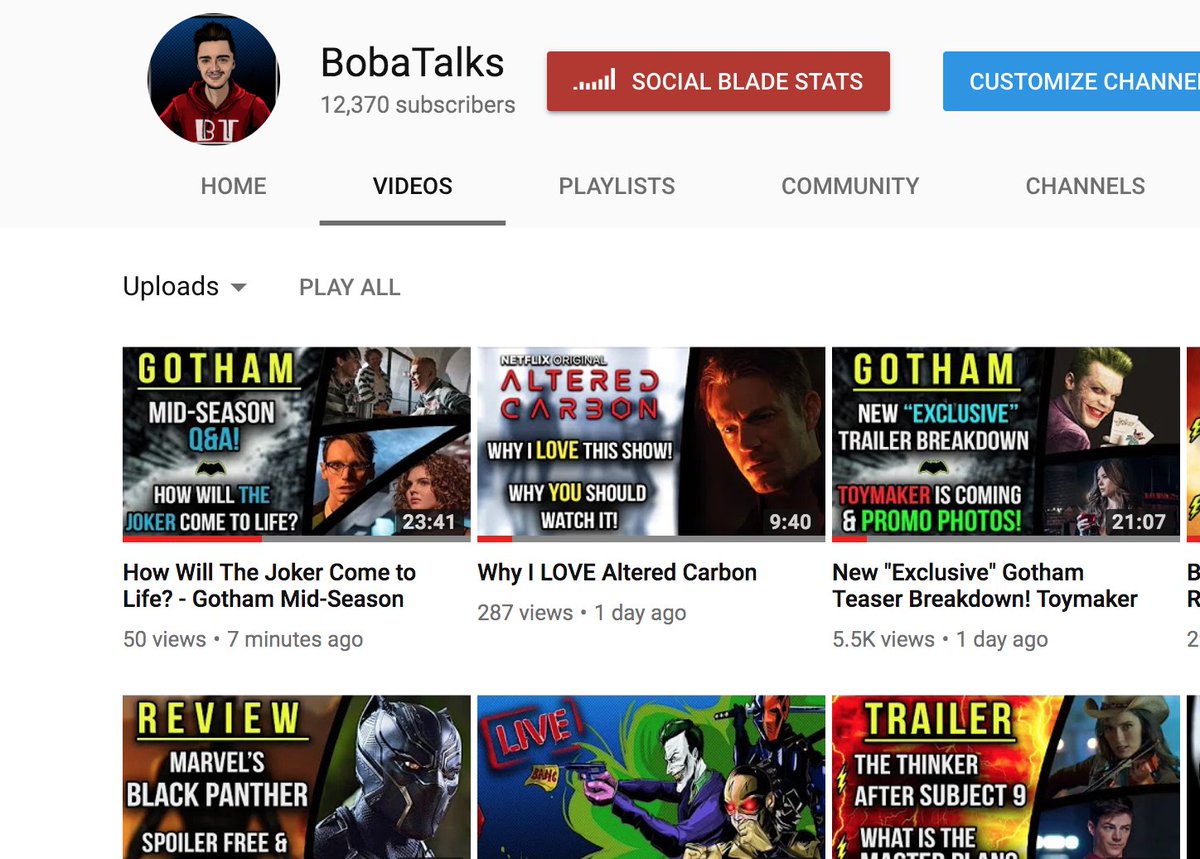Viewport: 1200px width, 859px height.
Task: Go to the Community tab
Action: (850, 186)
